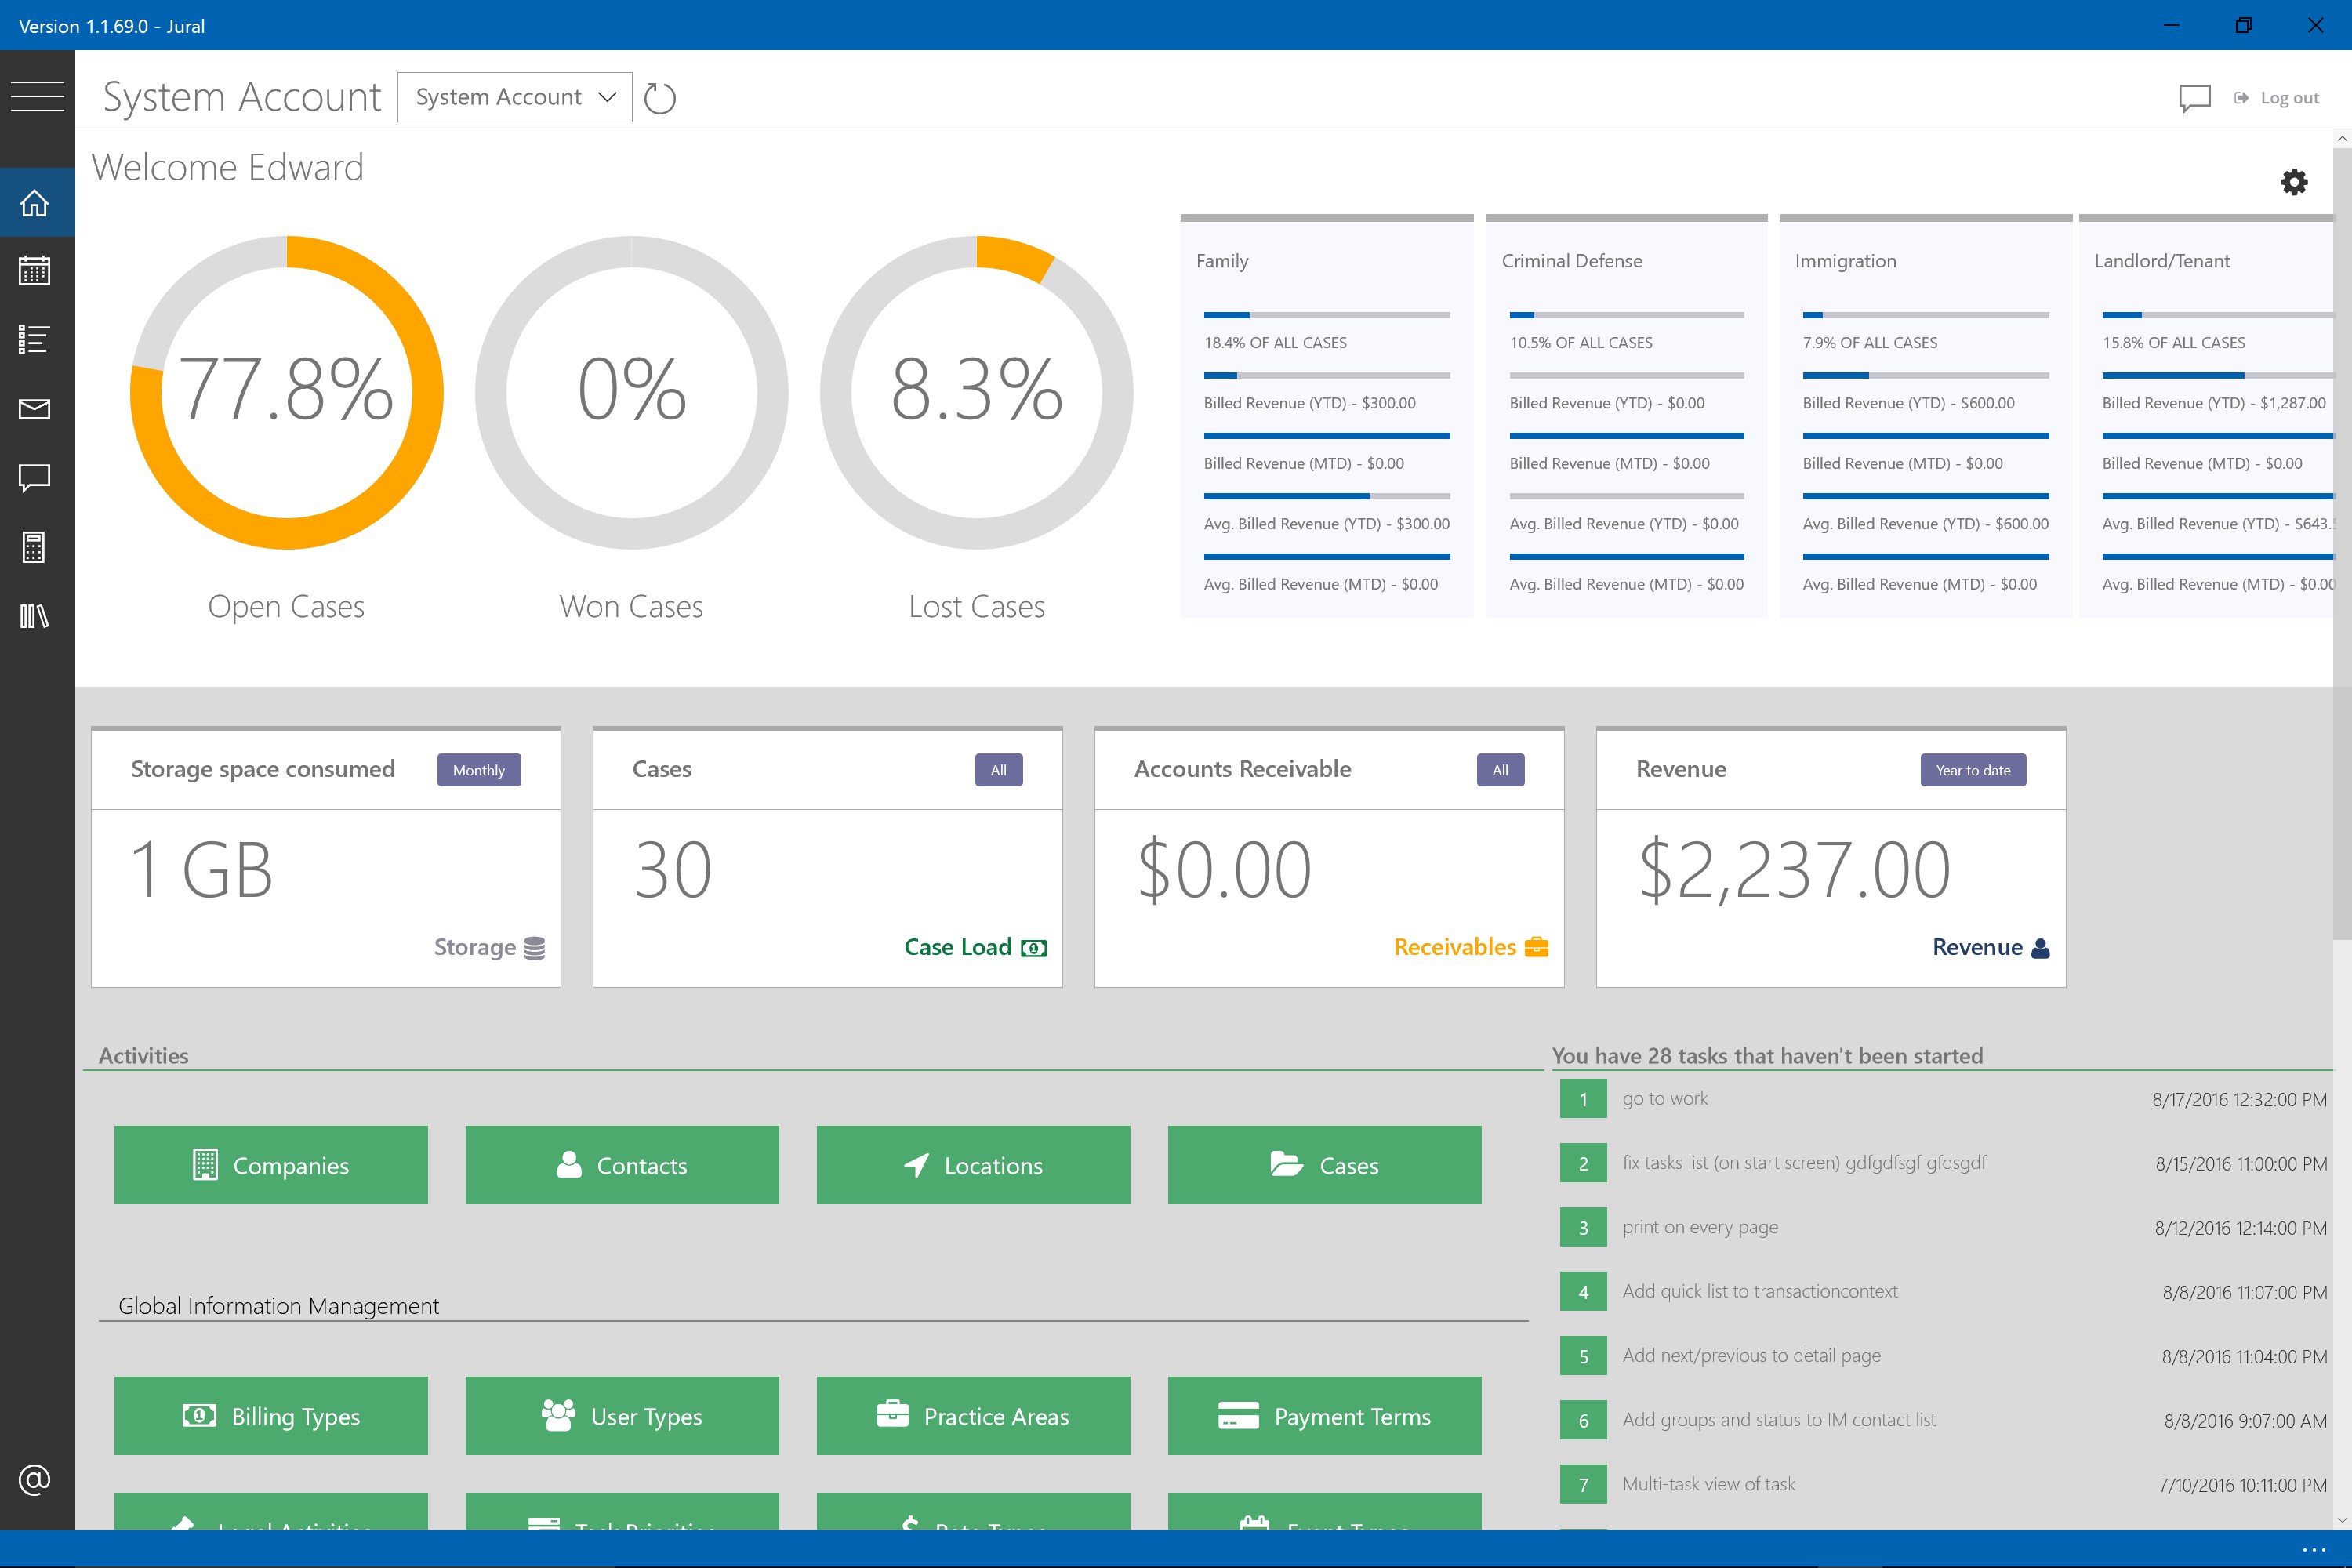Image resolution: width=2352 pixels, height=1568 pixels.
Task: Select task 'print on every page'
Action: (x=1700, y=1227)
